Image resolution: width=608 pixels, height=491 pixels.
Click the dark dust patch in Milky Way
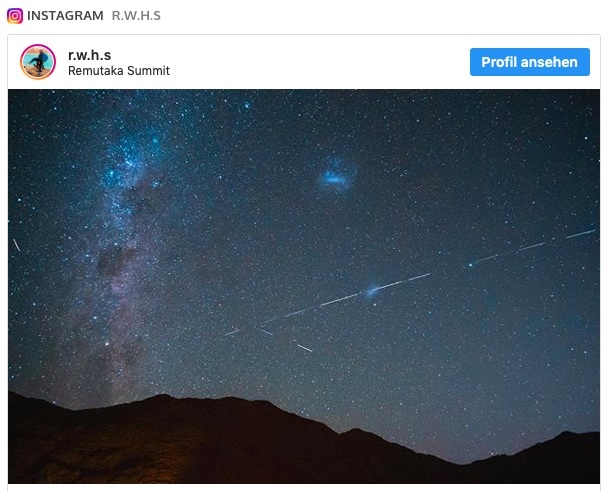point(114,259)
